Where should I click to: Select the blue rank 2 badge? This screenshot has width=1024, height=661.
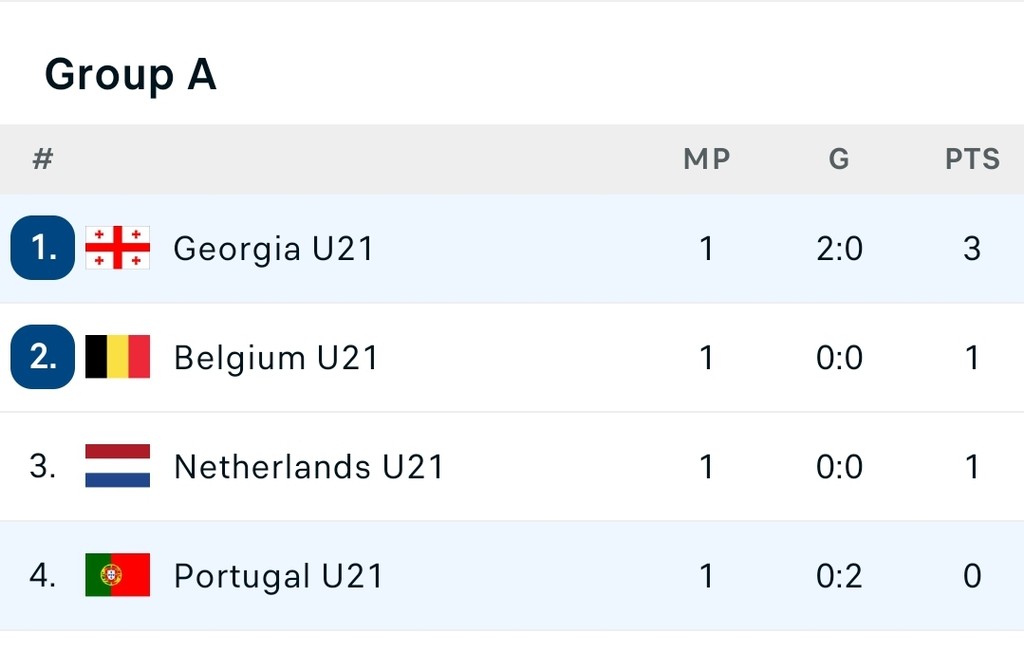(42, 357)
